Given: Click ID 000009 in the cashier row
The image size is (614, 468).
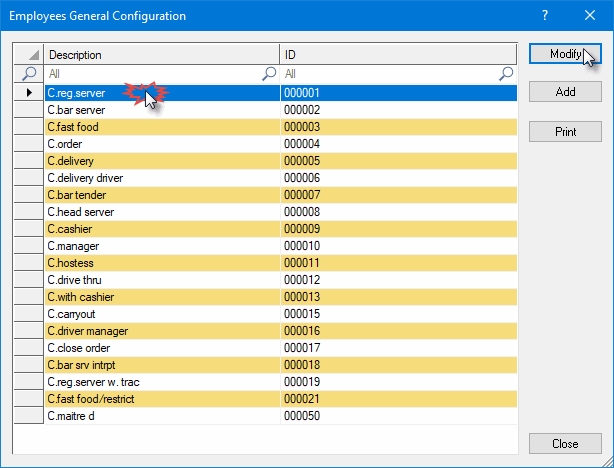Looking at the screenshot, I should pos(398,229).
